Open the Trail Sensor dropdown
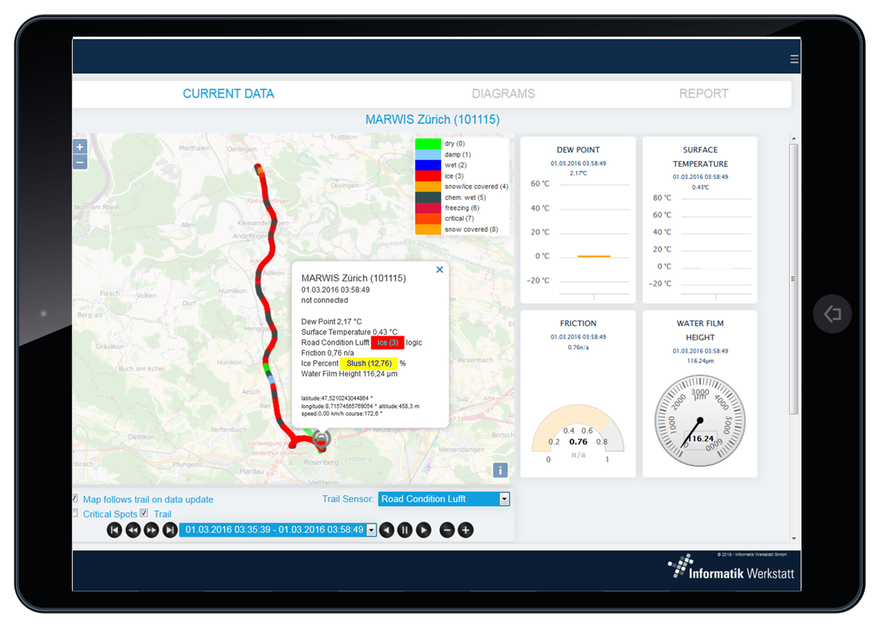Viewport: 880px width, 627px height. (504, 499)
